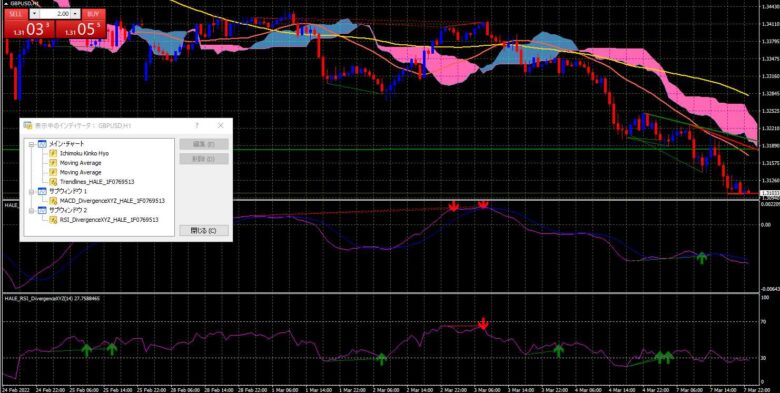Click the 閉じる (C) button
This screenshot has height=393, width=780.
[x=204, y=231]
